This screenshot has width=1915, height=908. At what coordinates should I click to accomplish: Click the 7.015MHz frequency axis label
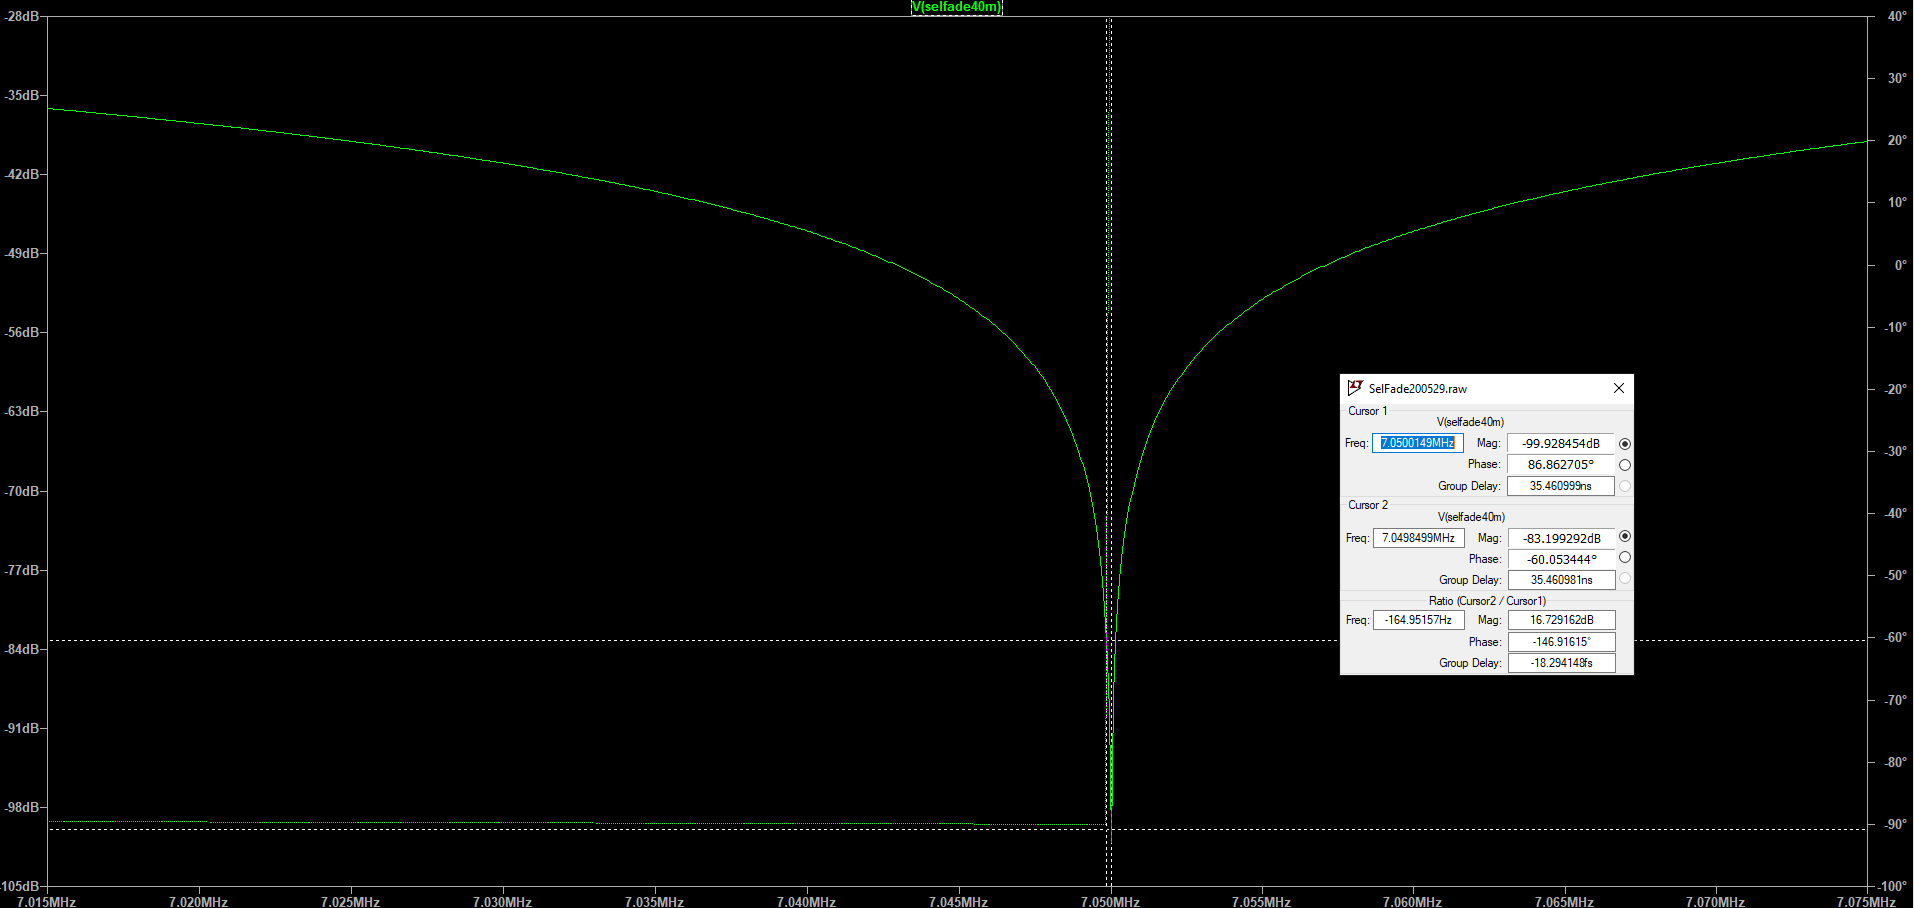(47, 901)
